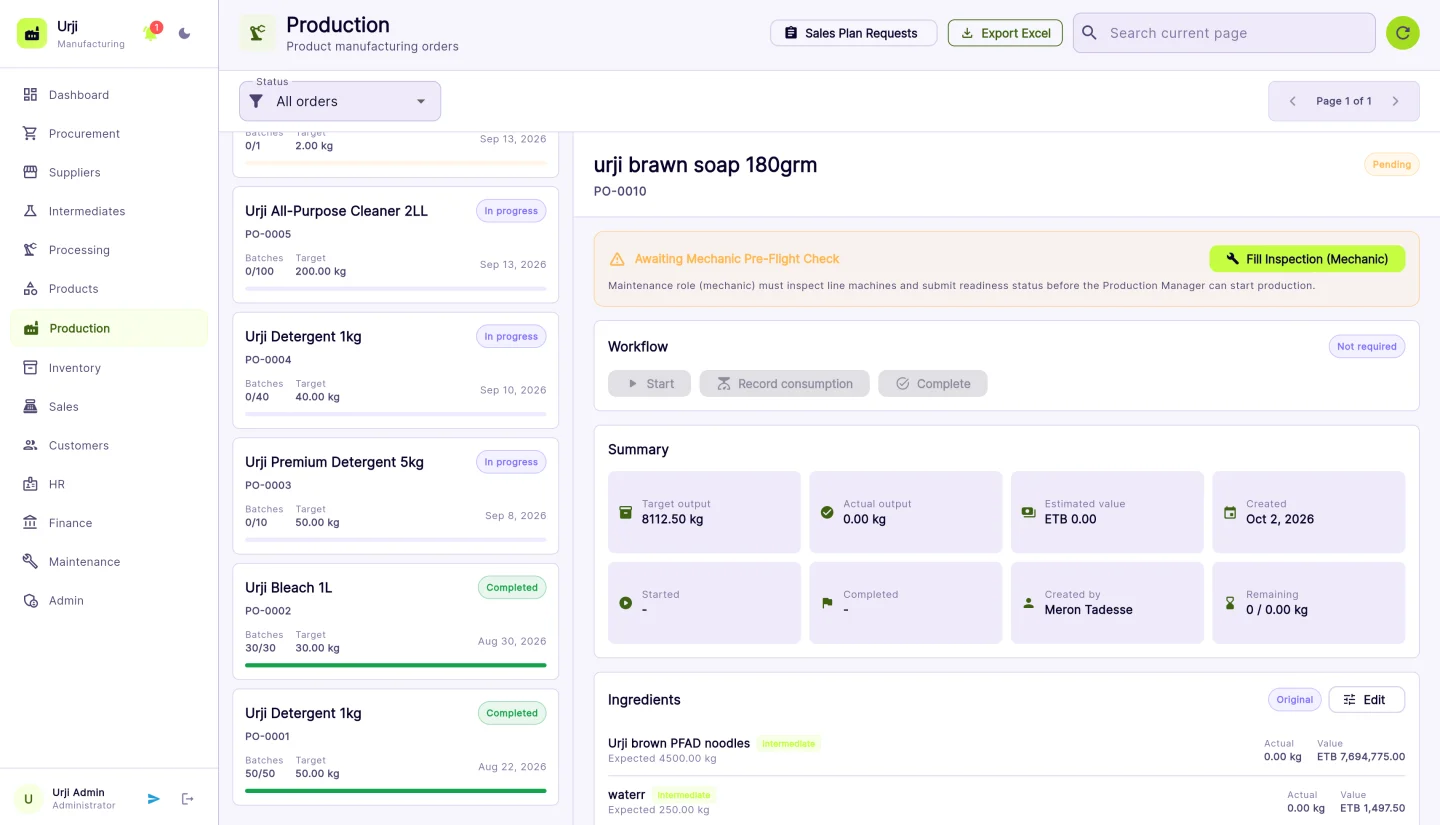Click the Maintenance wrench icon
1440x825 pixels.
30,562
